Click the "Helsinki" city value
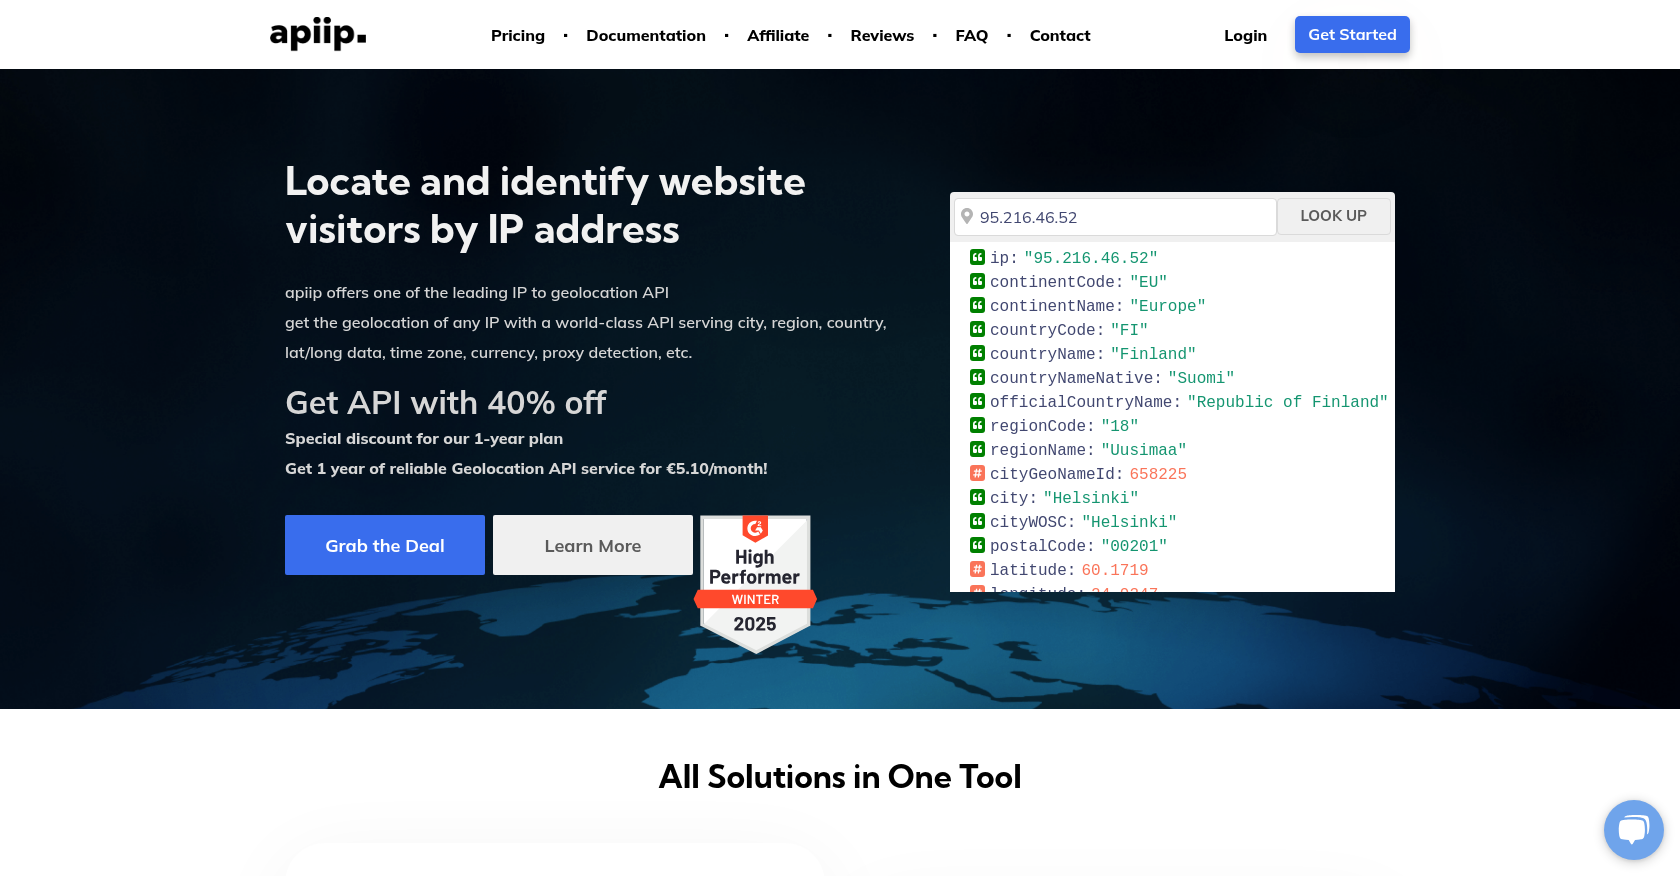 click(1091, 498)
